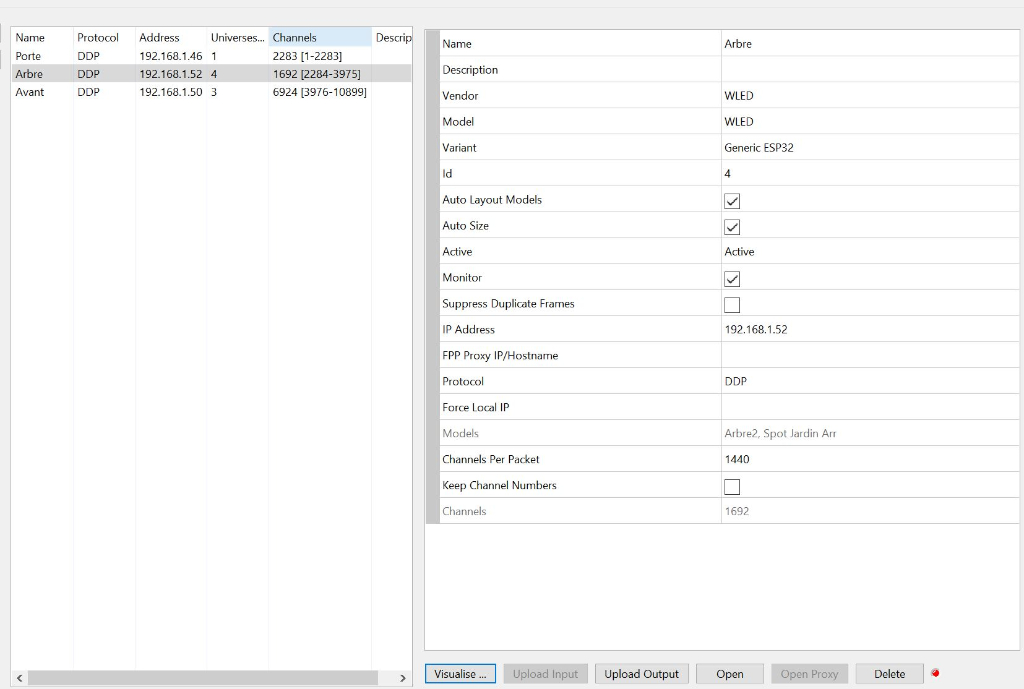Click the red status indicator dot
This screenshot has width=1024, height=689.
point(935,673)
